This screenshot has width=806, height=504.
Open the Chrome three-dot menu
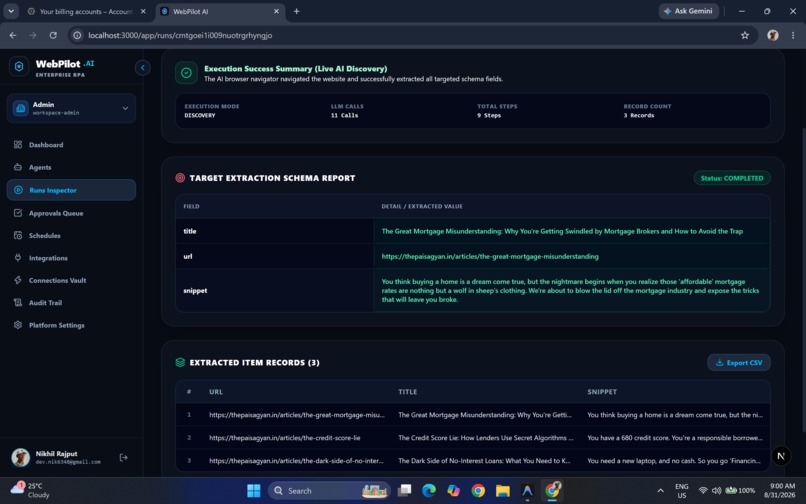click(793, 35)
